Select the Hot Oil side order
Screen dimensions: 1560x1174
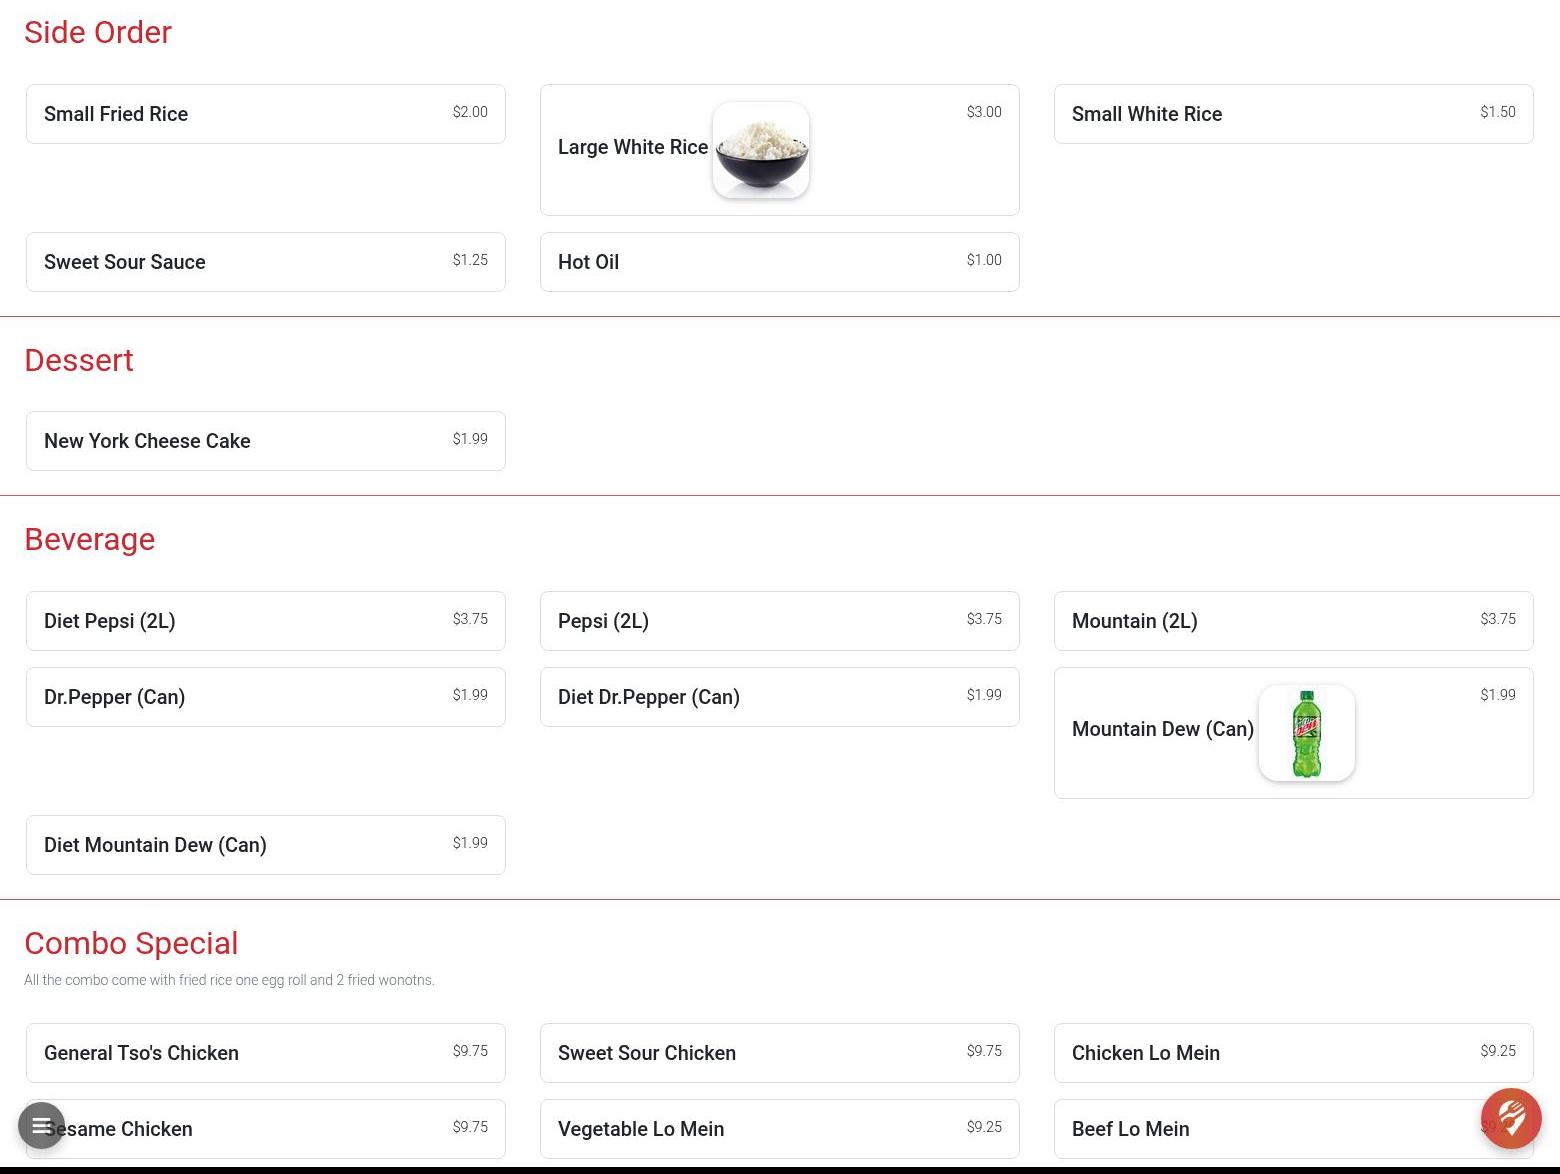[x=780, y=262]
